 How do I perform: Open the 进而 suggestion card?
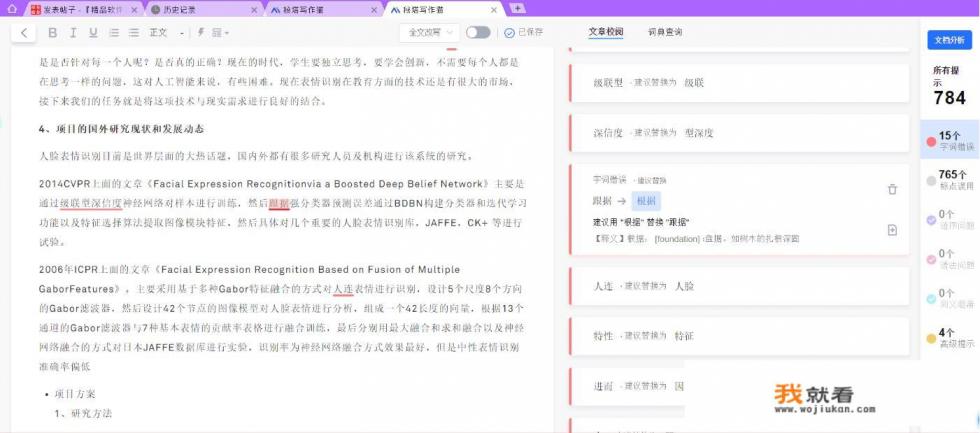point(627,386)
